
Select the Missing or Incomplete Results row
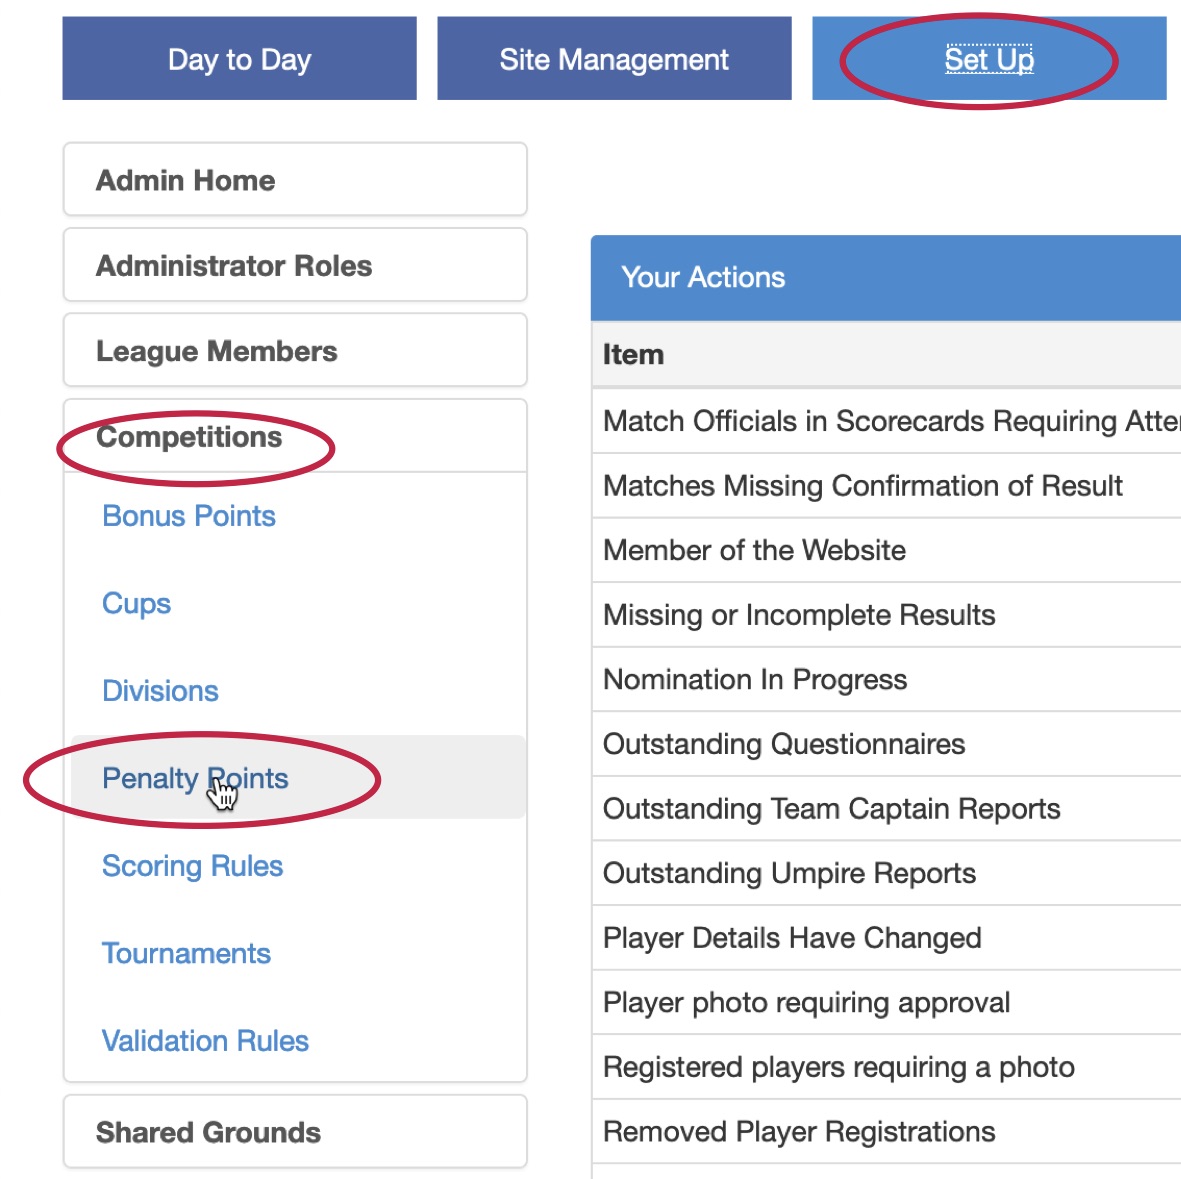coord(887,615)
